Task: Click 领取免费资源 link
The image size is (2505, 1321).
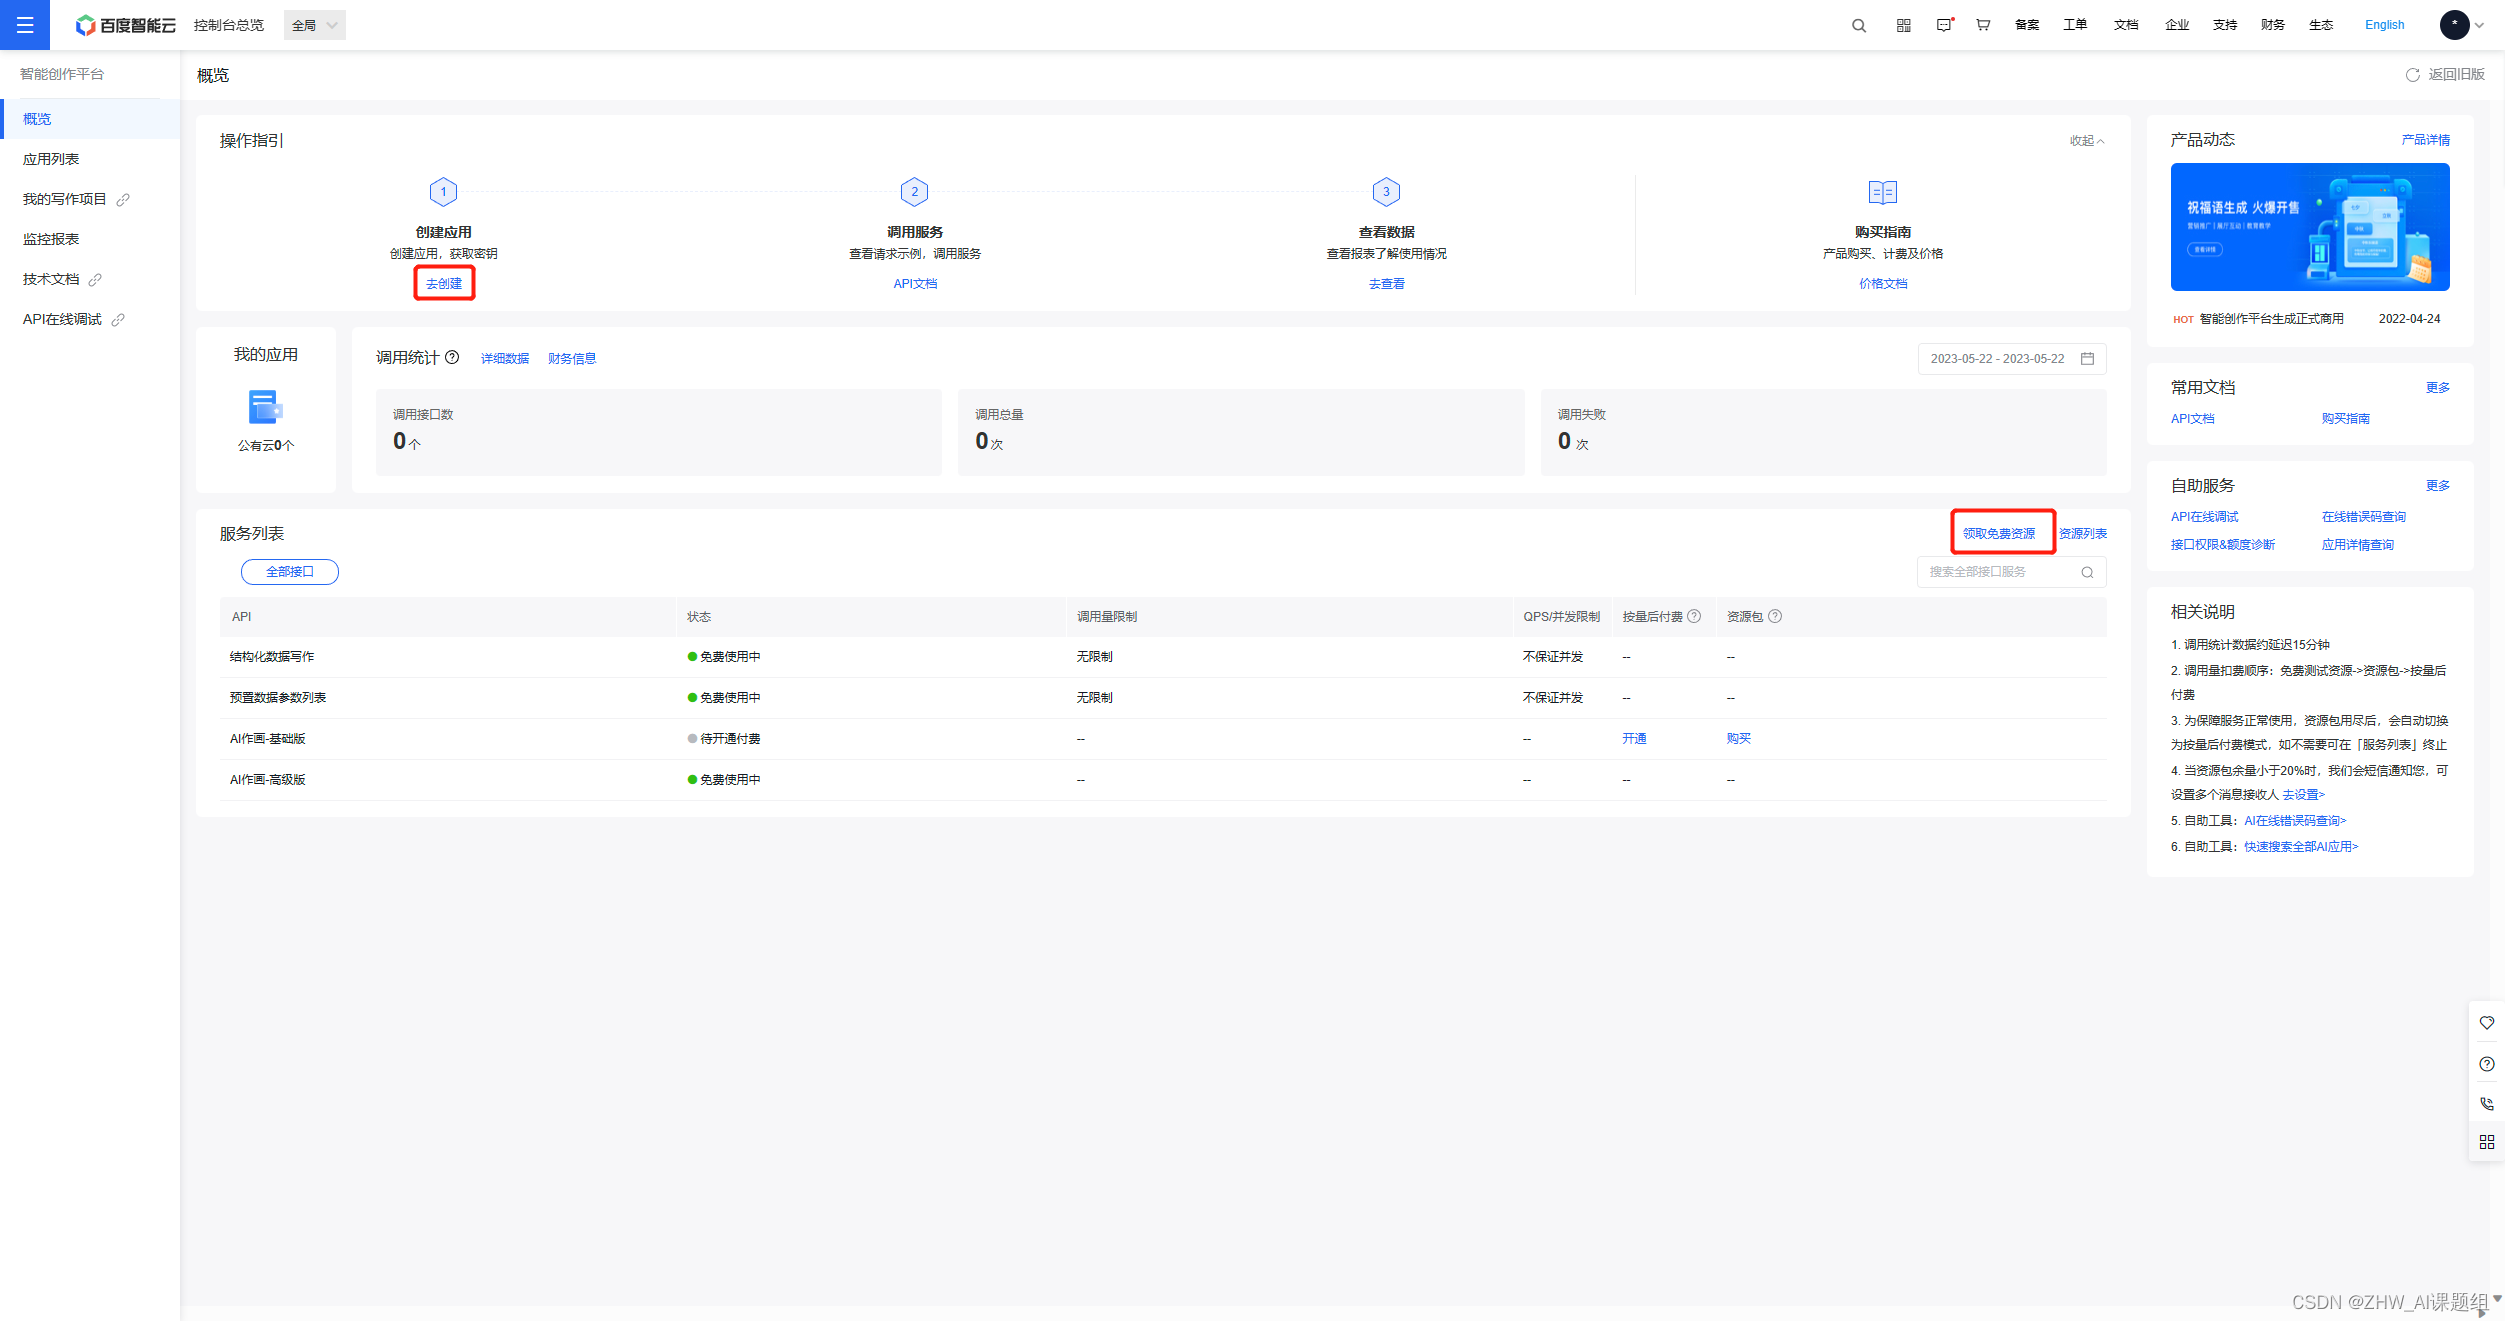Action: coord(1998,533)
